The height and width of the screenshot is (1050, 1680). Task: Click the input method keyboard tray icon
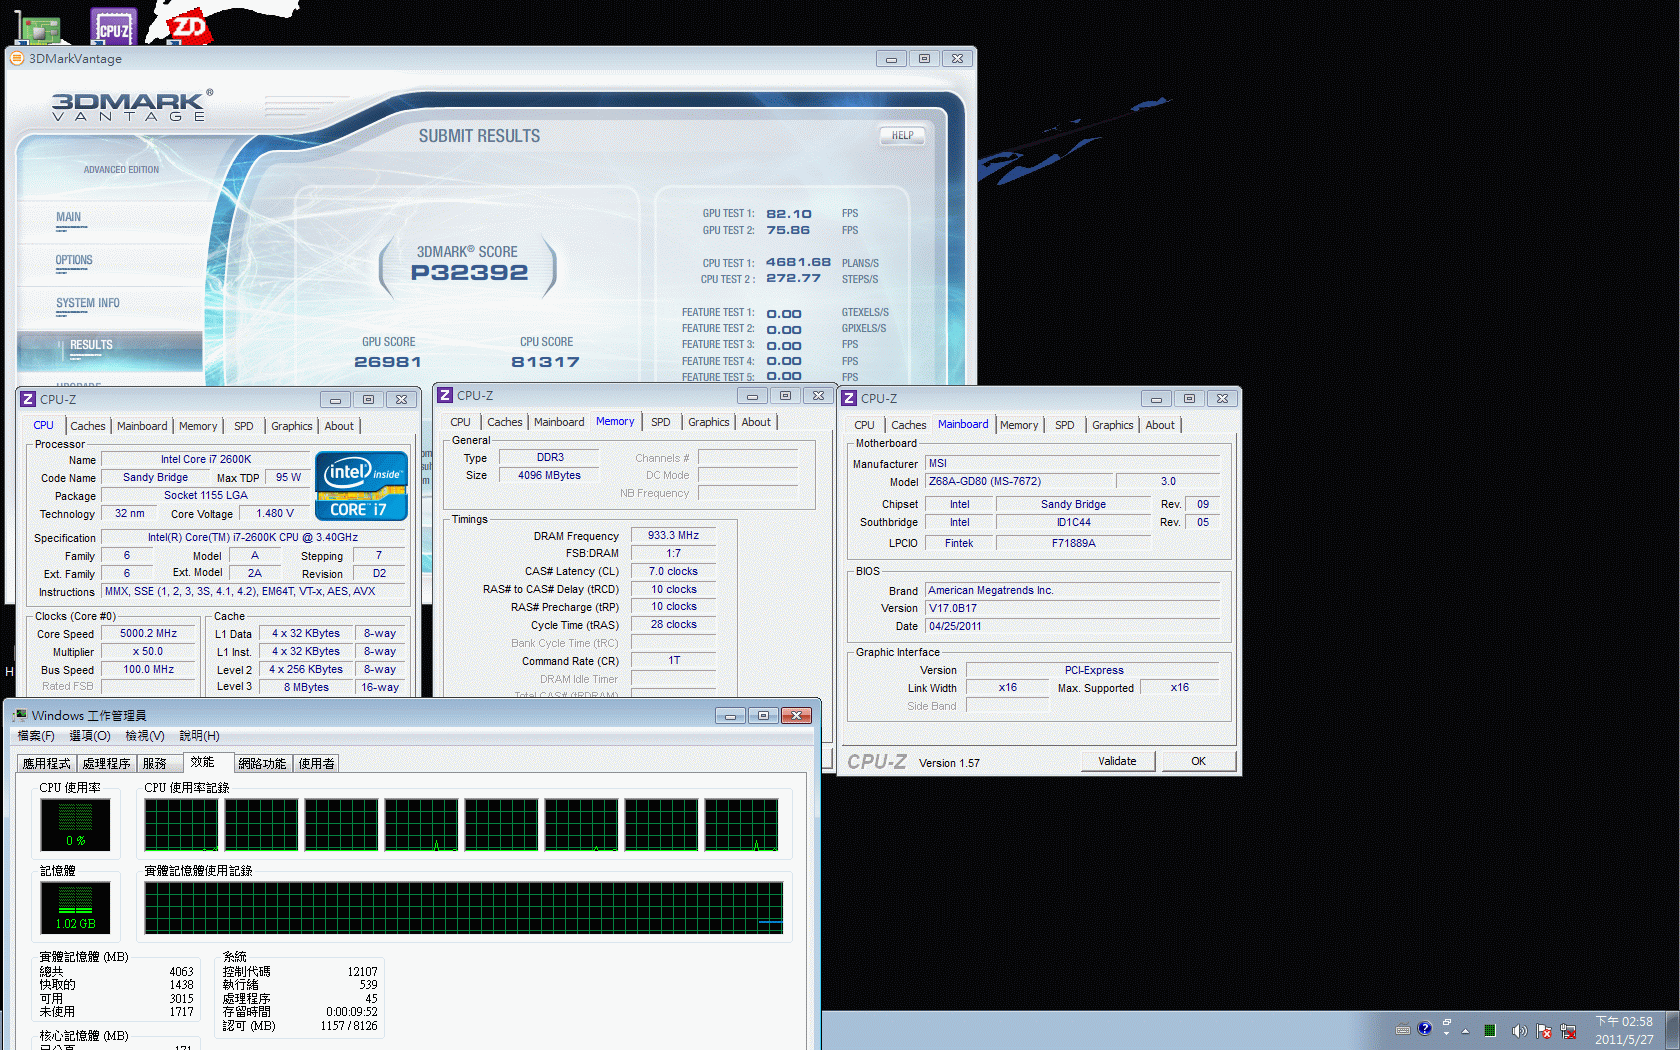tap(1402, 1030)
